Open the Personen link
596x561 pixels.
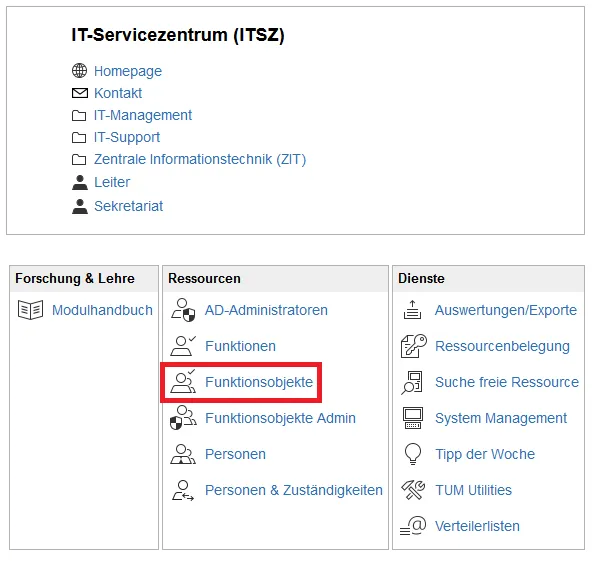pos(235,454)
